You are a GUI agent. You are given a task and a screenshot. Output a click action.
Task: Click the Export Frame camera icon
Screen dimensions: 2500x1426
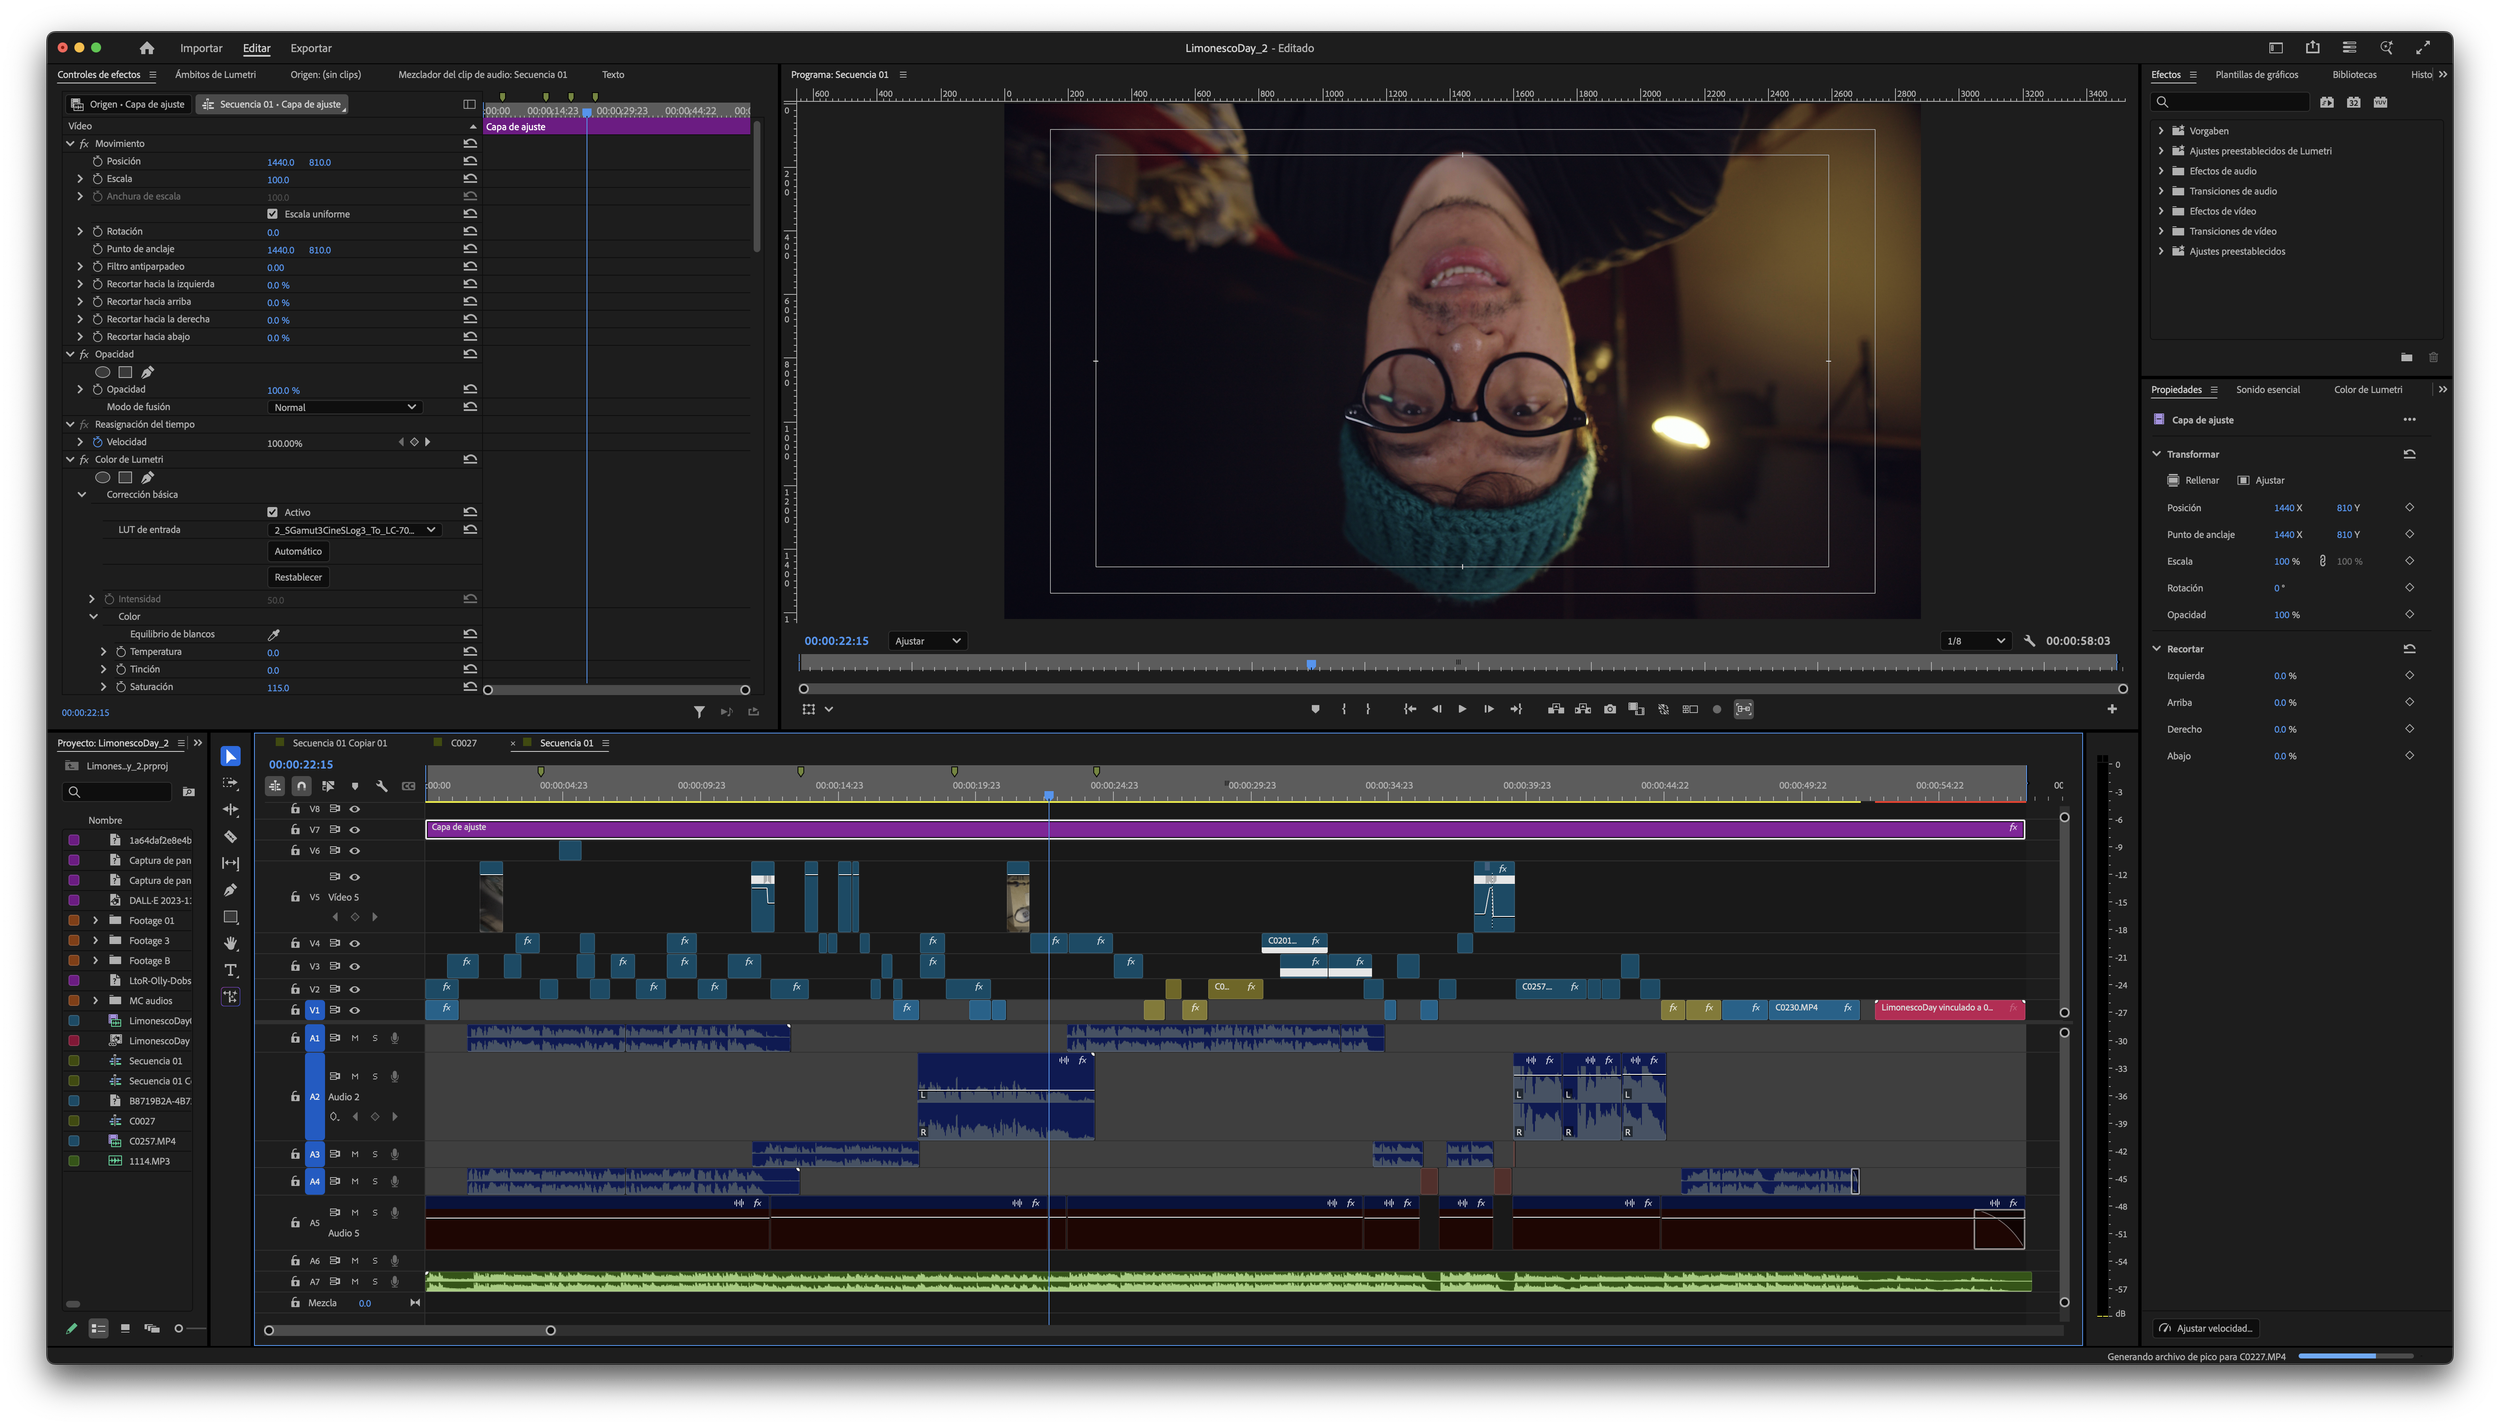click(x=1609, y=709)
